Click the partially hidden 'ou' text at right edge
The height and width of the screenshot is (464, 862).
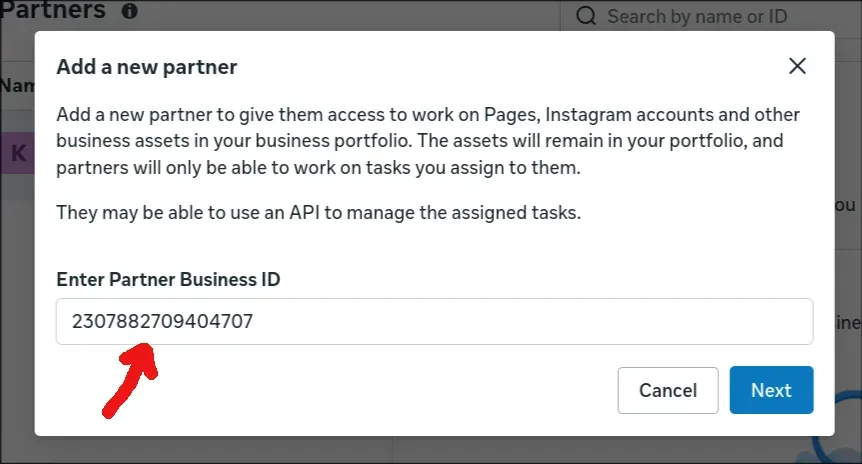pos(846,205)
